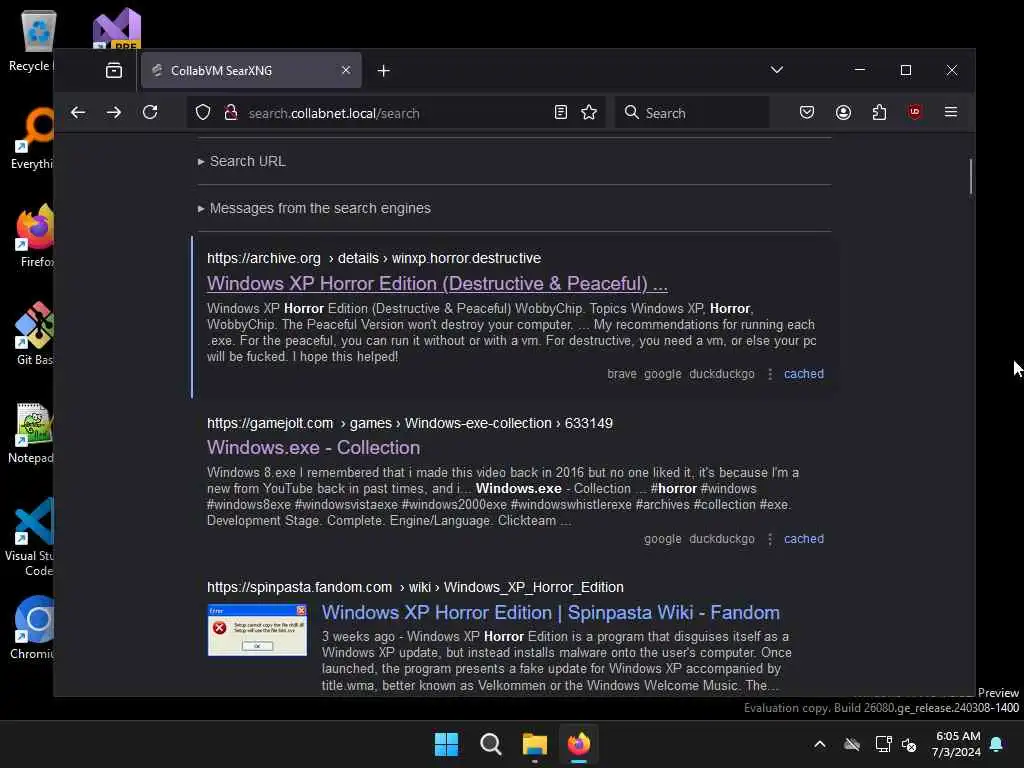Open the archive.org result URL breadcrumb
Image resolution: width=1024 pixels, height=768 pixels.
coord(374,258)
